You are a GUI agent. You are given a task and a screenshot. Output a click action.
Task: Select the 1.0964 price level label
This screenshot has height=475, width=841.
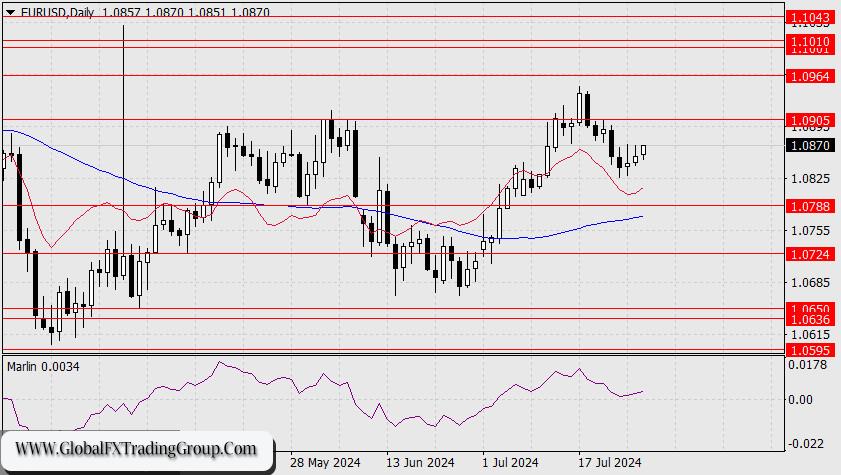coord(810,76)
